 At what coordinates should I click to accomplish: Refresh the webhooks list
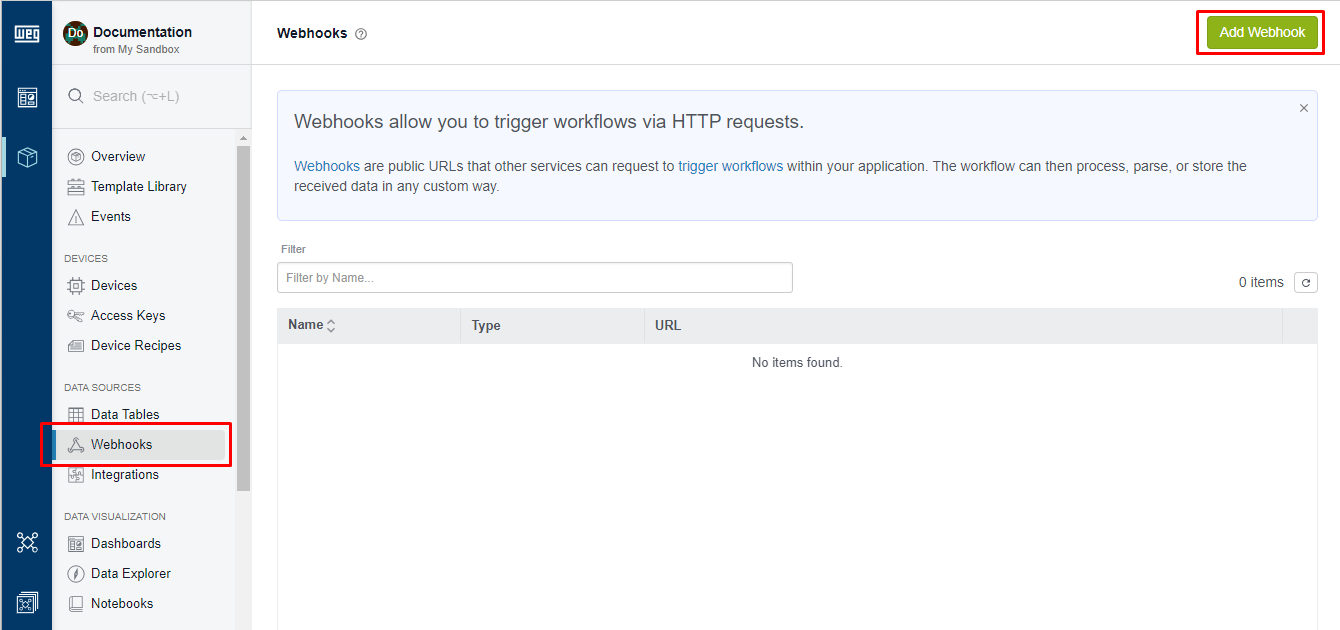tap(1305, 283)
